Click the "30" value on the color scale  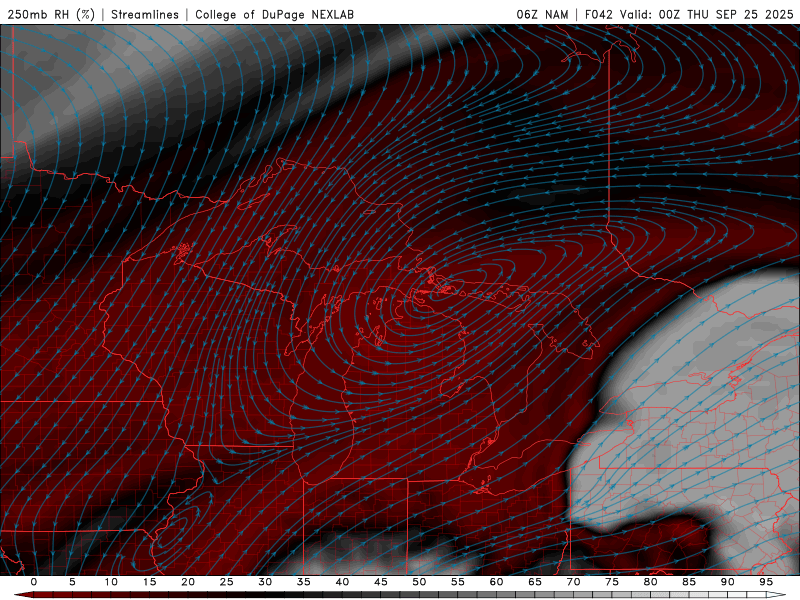[x=265, y=582]
